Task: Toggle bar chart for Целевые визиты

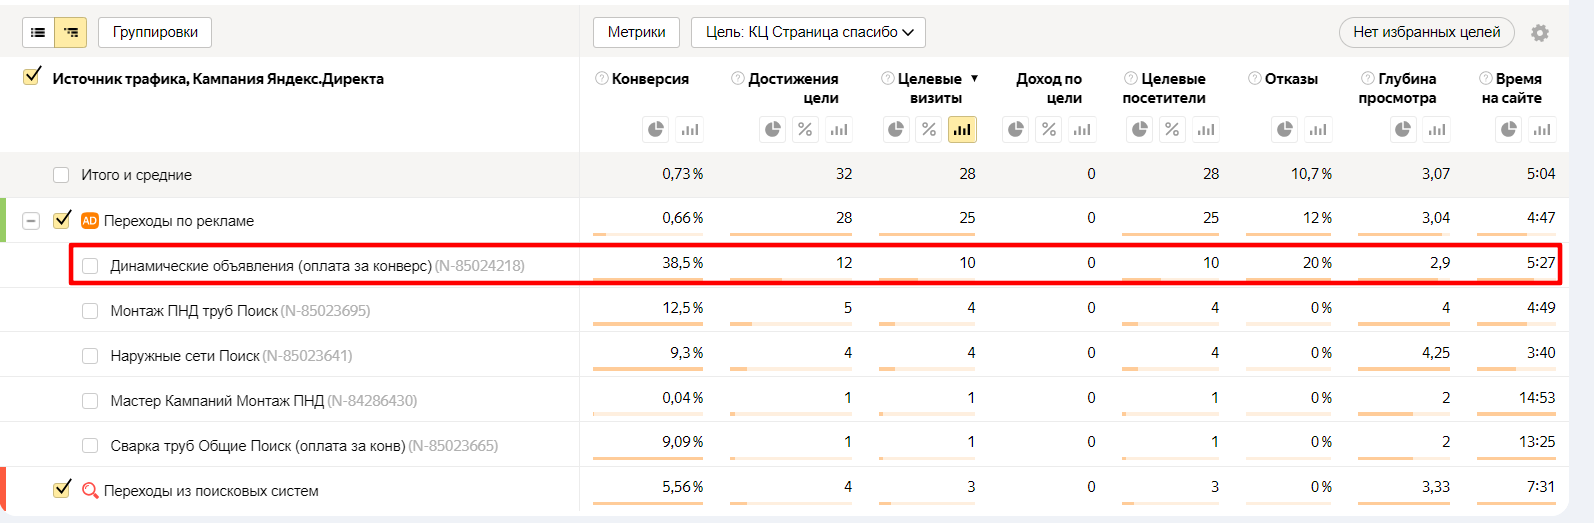Action: (x=962, y=129)
